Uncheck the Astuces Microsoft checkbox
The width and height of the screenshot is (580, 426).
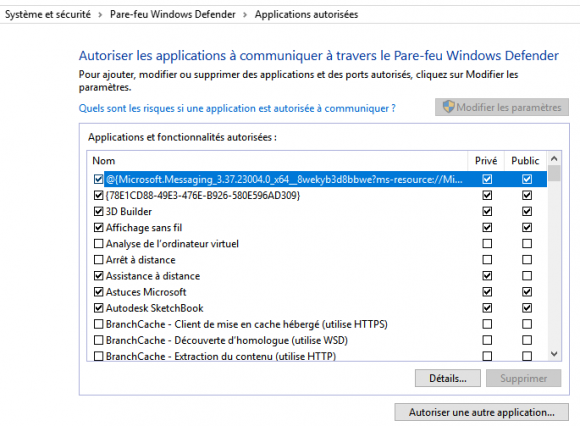98,292
